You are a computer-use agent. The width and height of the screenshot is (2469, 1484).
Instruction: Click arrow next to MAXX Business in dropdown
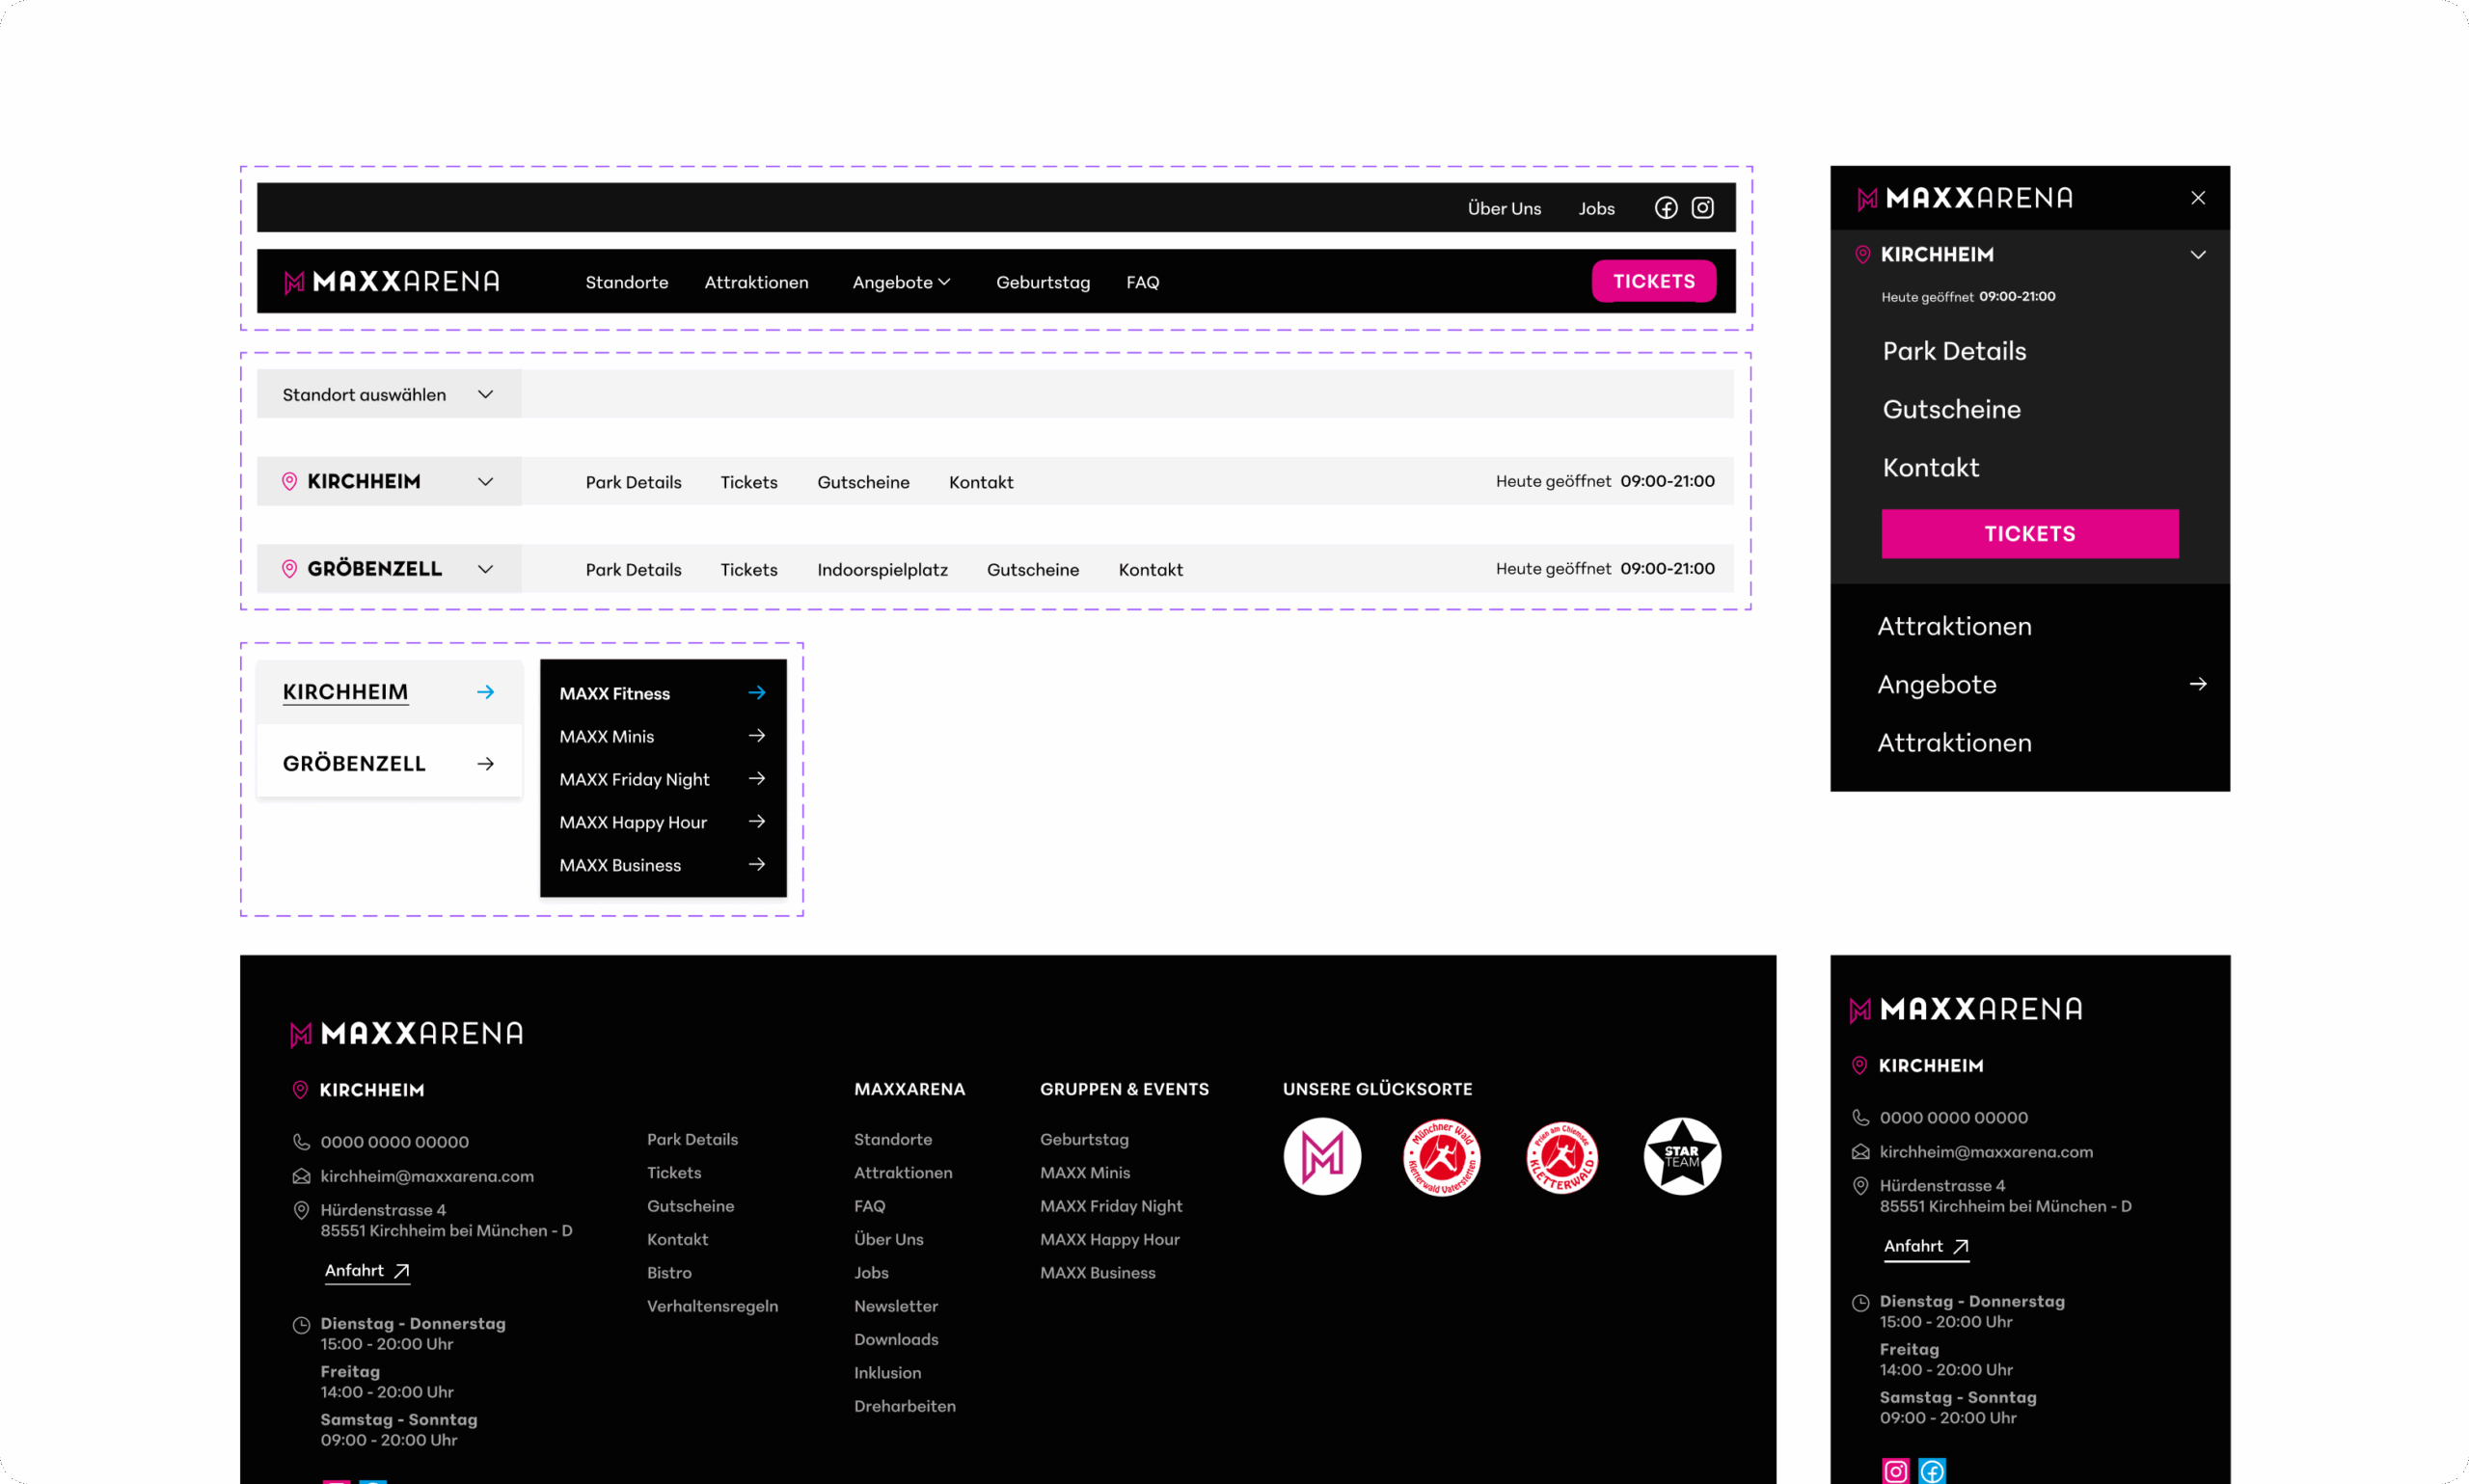coord(757,865)
